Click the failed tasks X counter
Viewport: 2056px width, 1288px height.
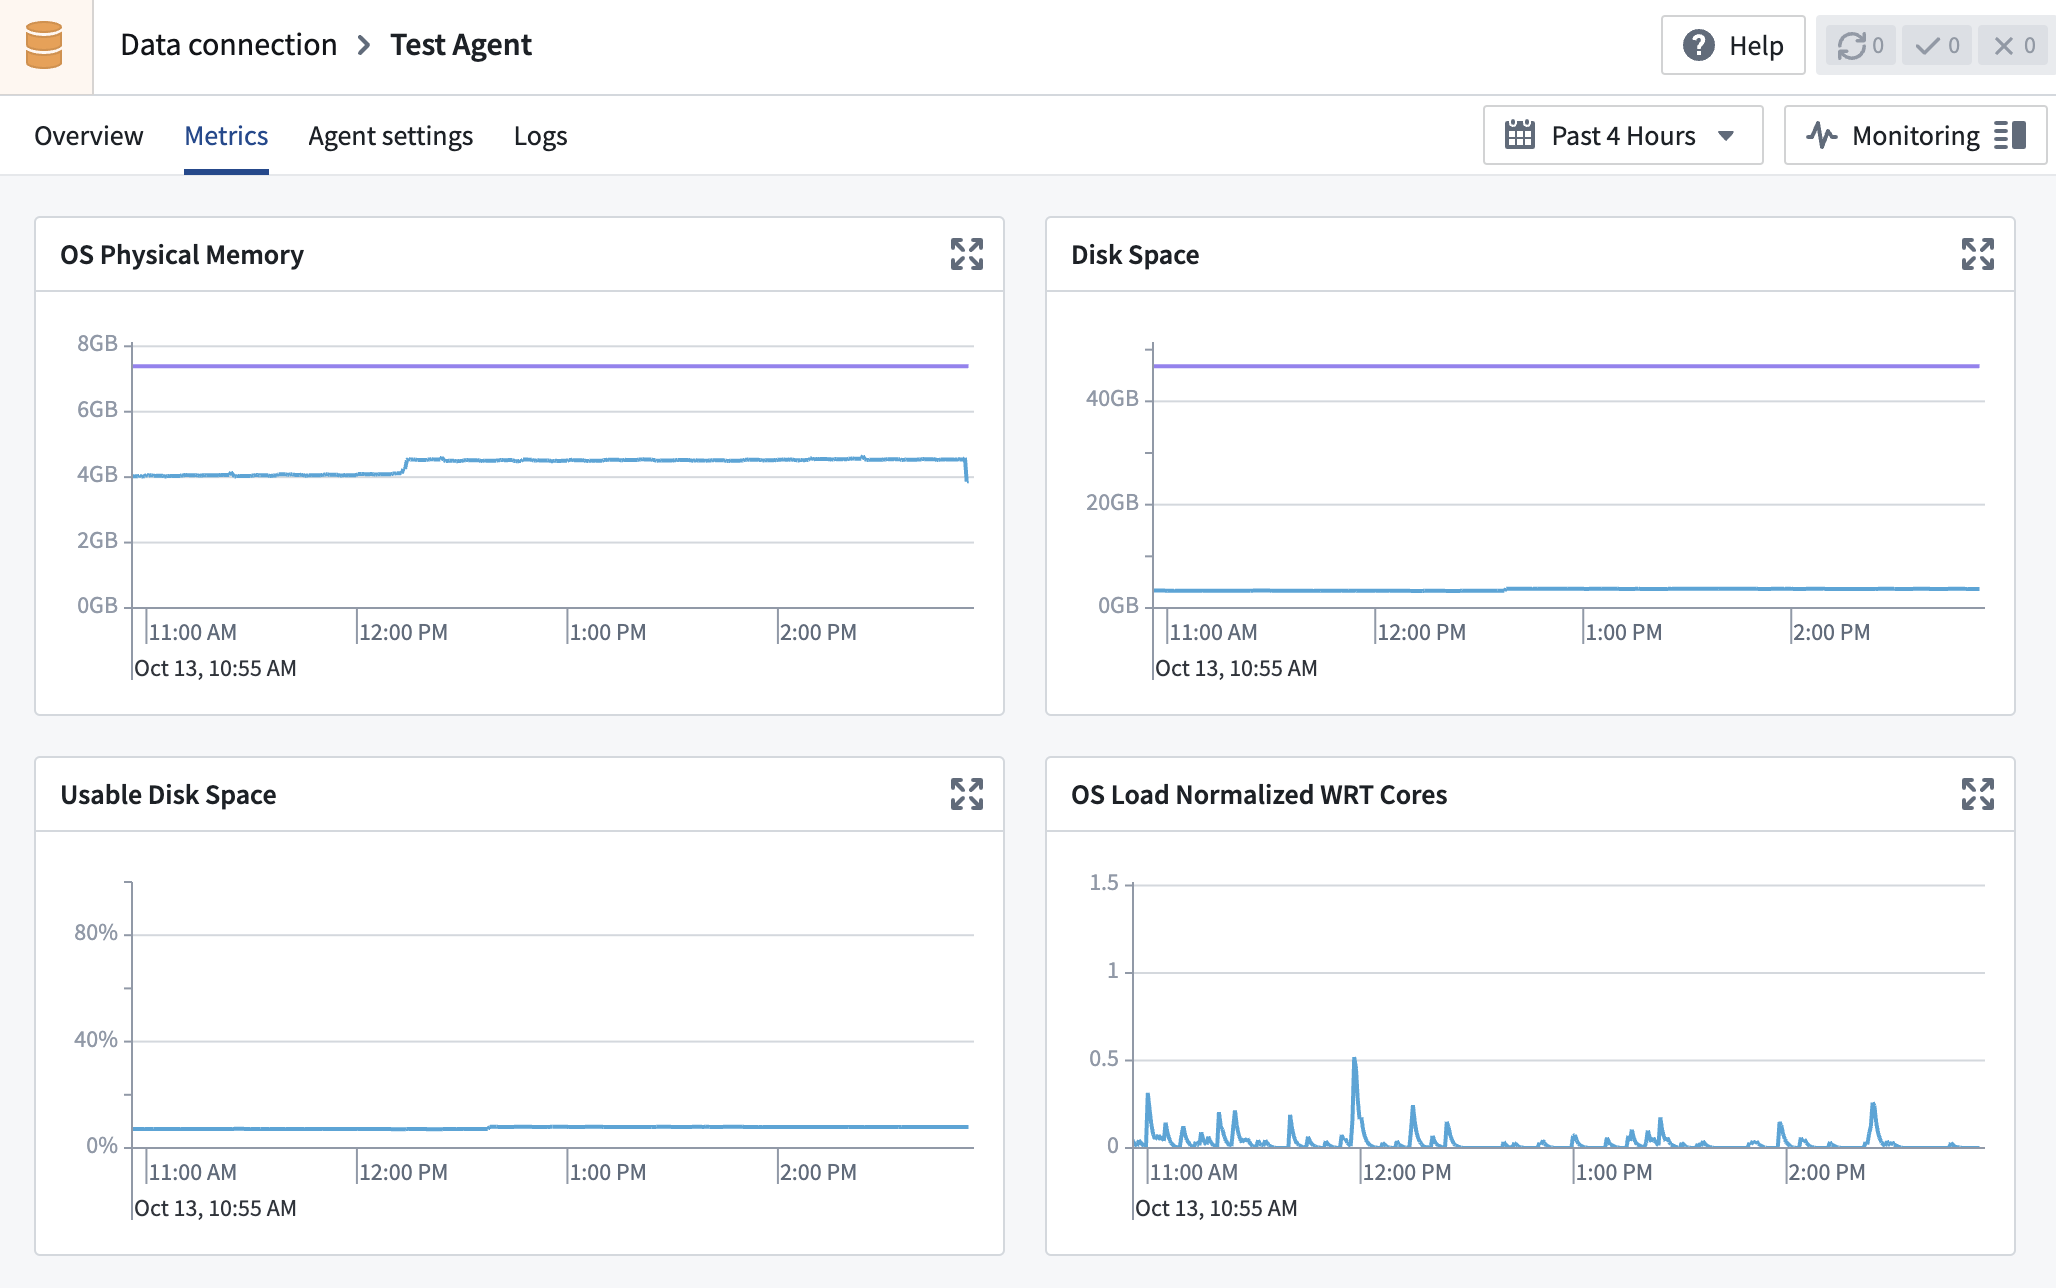[2013, 45]
